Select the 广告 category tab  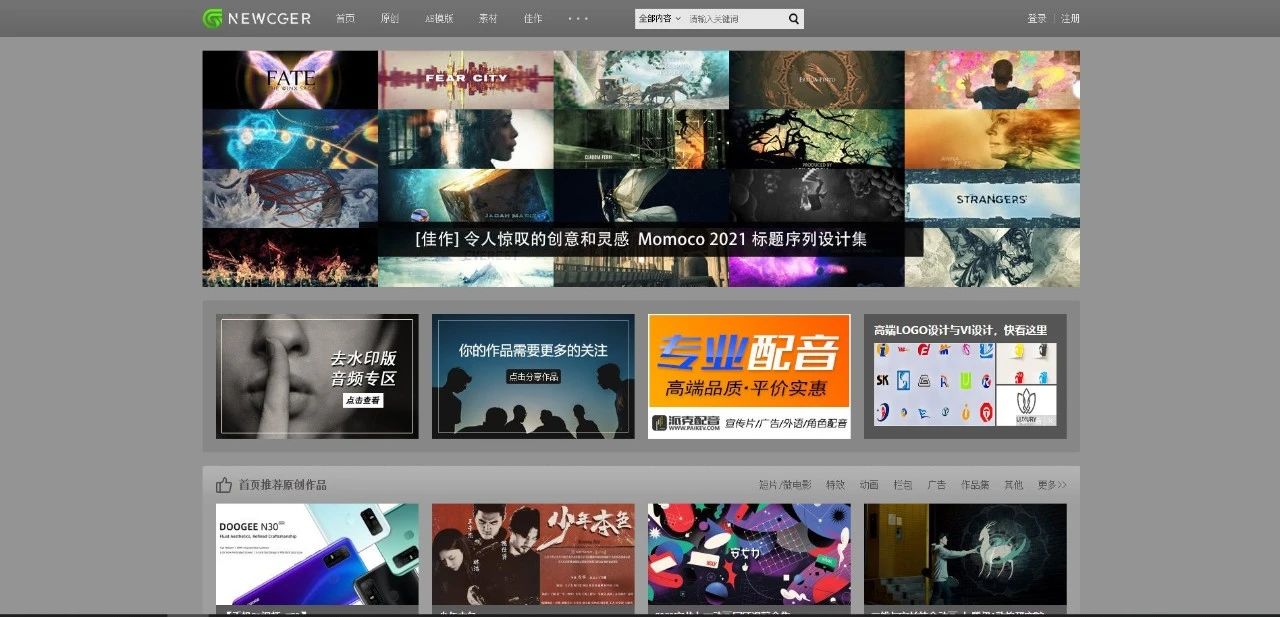[x=937, y=485]
